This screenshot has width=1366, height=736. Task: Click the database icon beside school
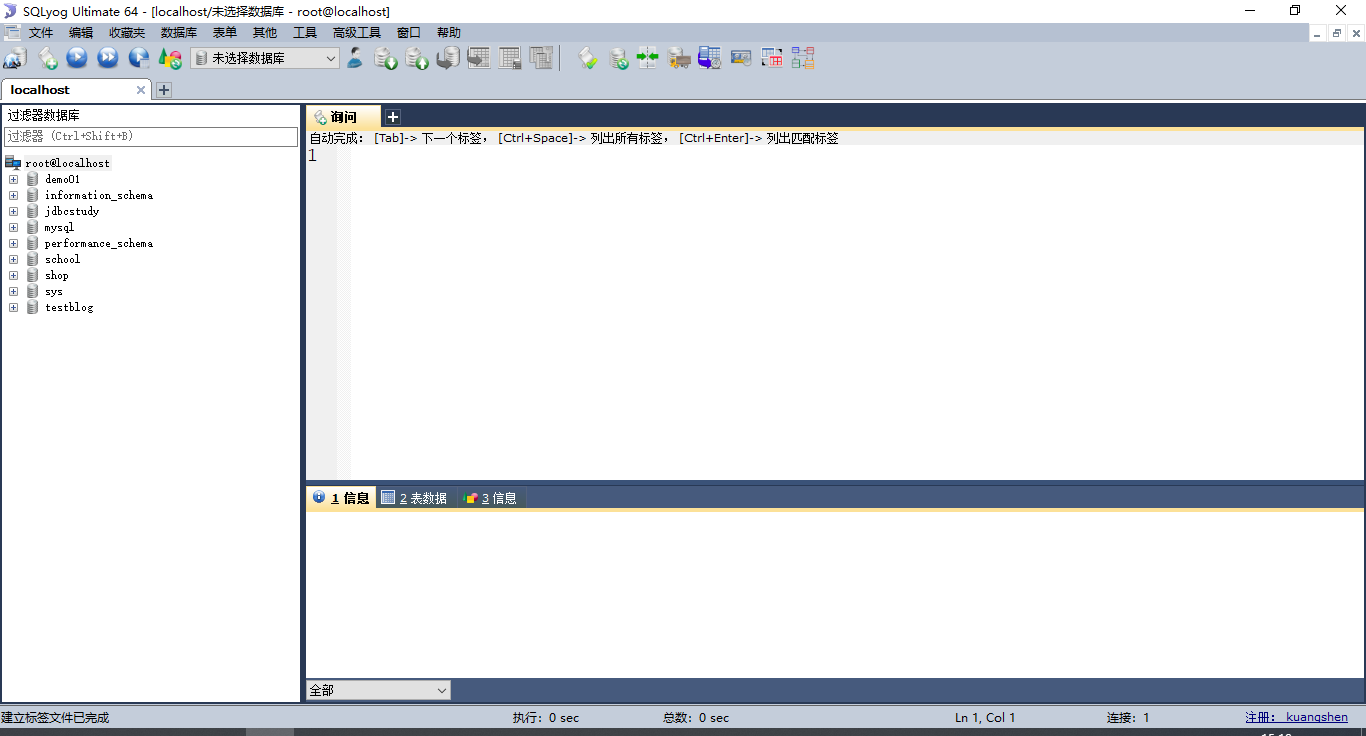point(33,259)
